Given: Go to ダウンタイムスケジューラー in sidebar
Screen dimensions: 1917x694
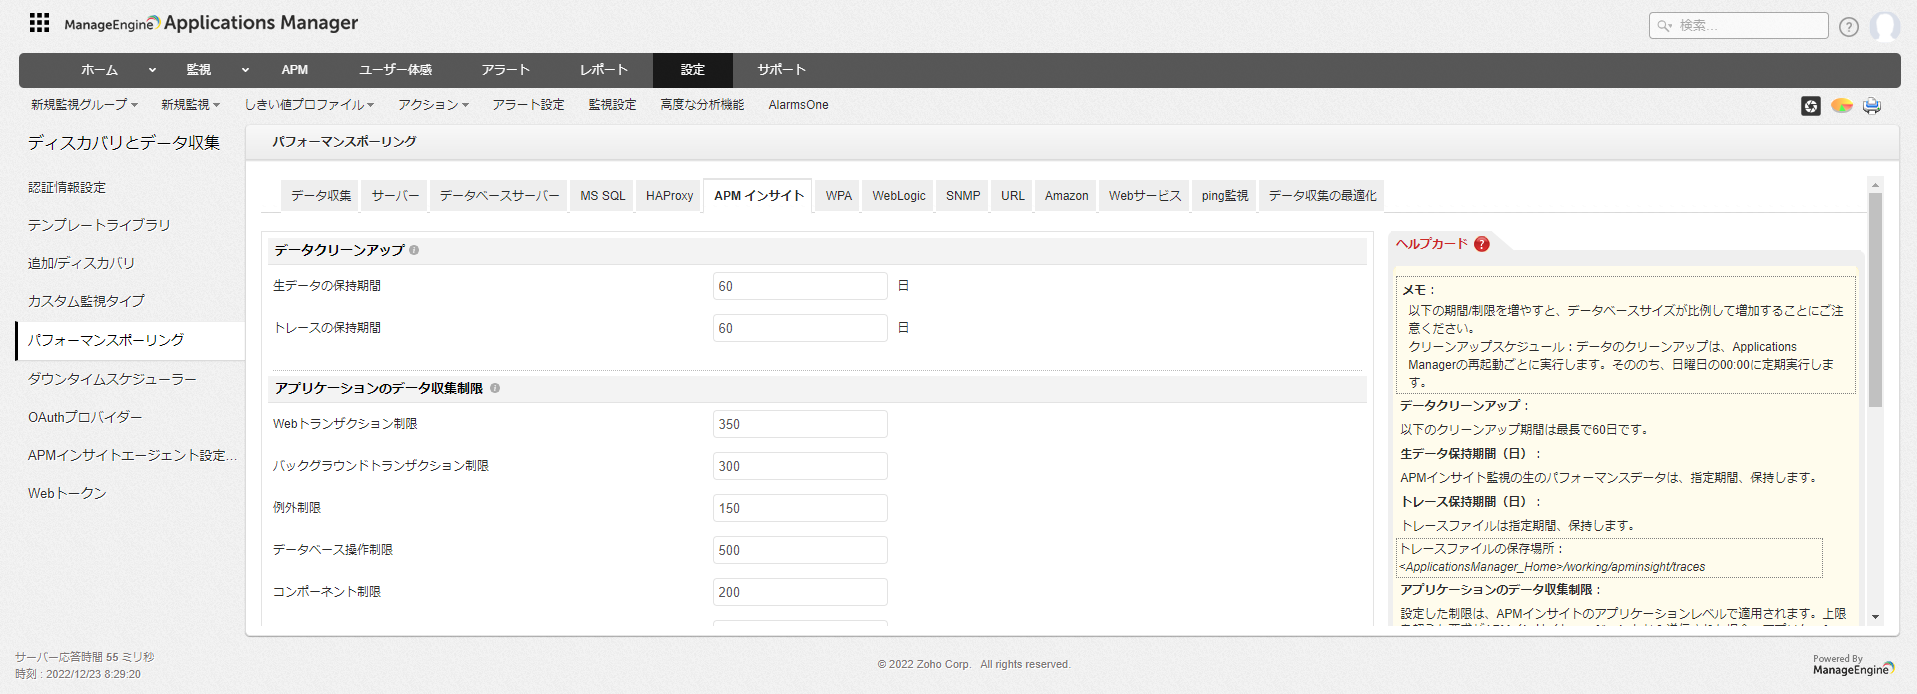Looking at the screenshot, I should point(112,379).
